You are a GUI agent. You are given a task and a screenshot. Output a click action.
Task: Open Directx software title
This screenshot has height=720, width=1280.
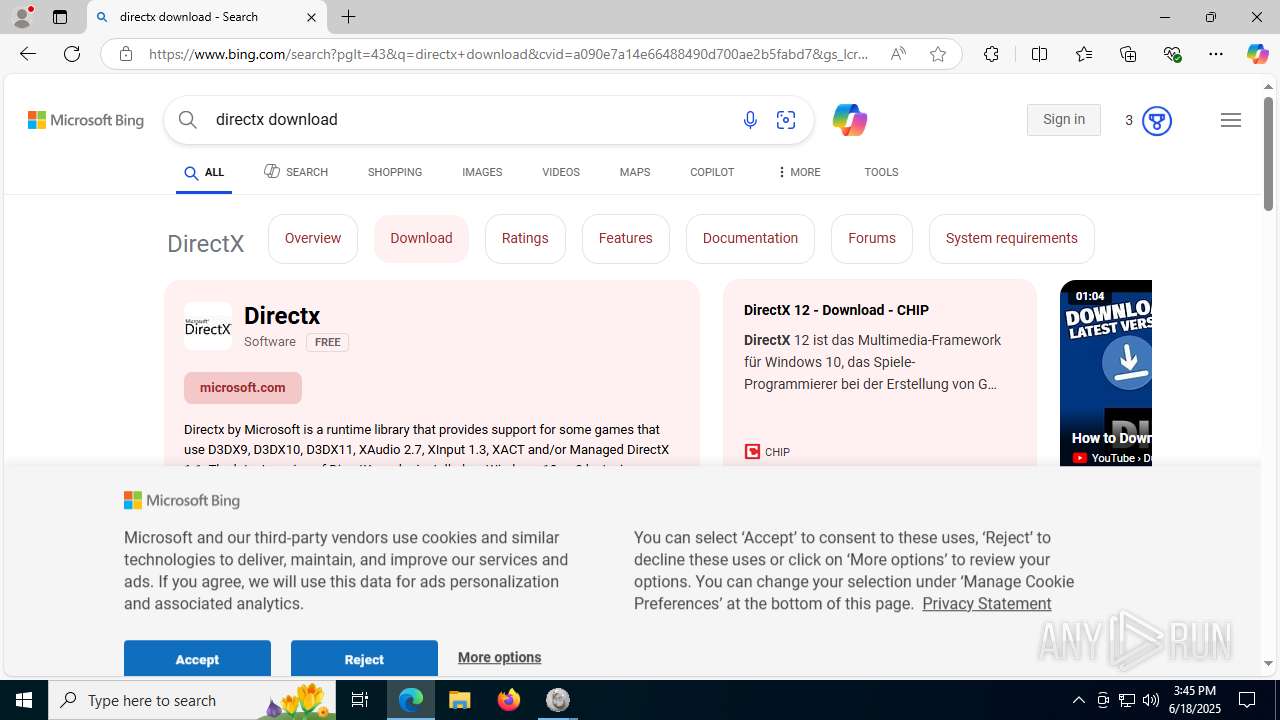pos(282,316)
